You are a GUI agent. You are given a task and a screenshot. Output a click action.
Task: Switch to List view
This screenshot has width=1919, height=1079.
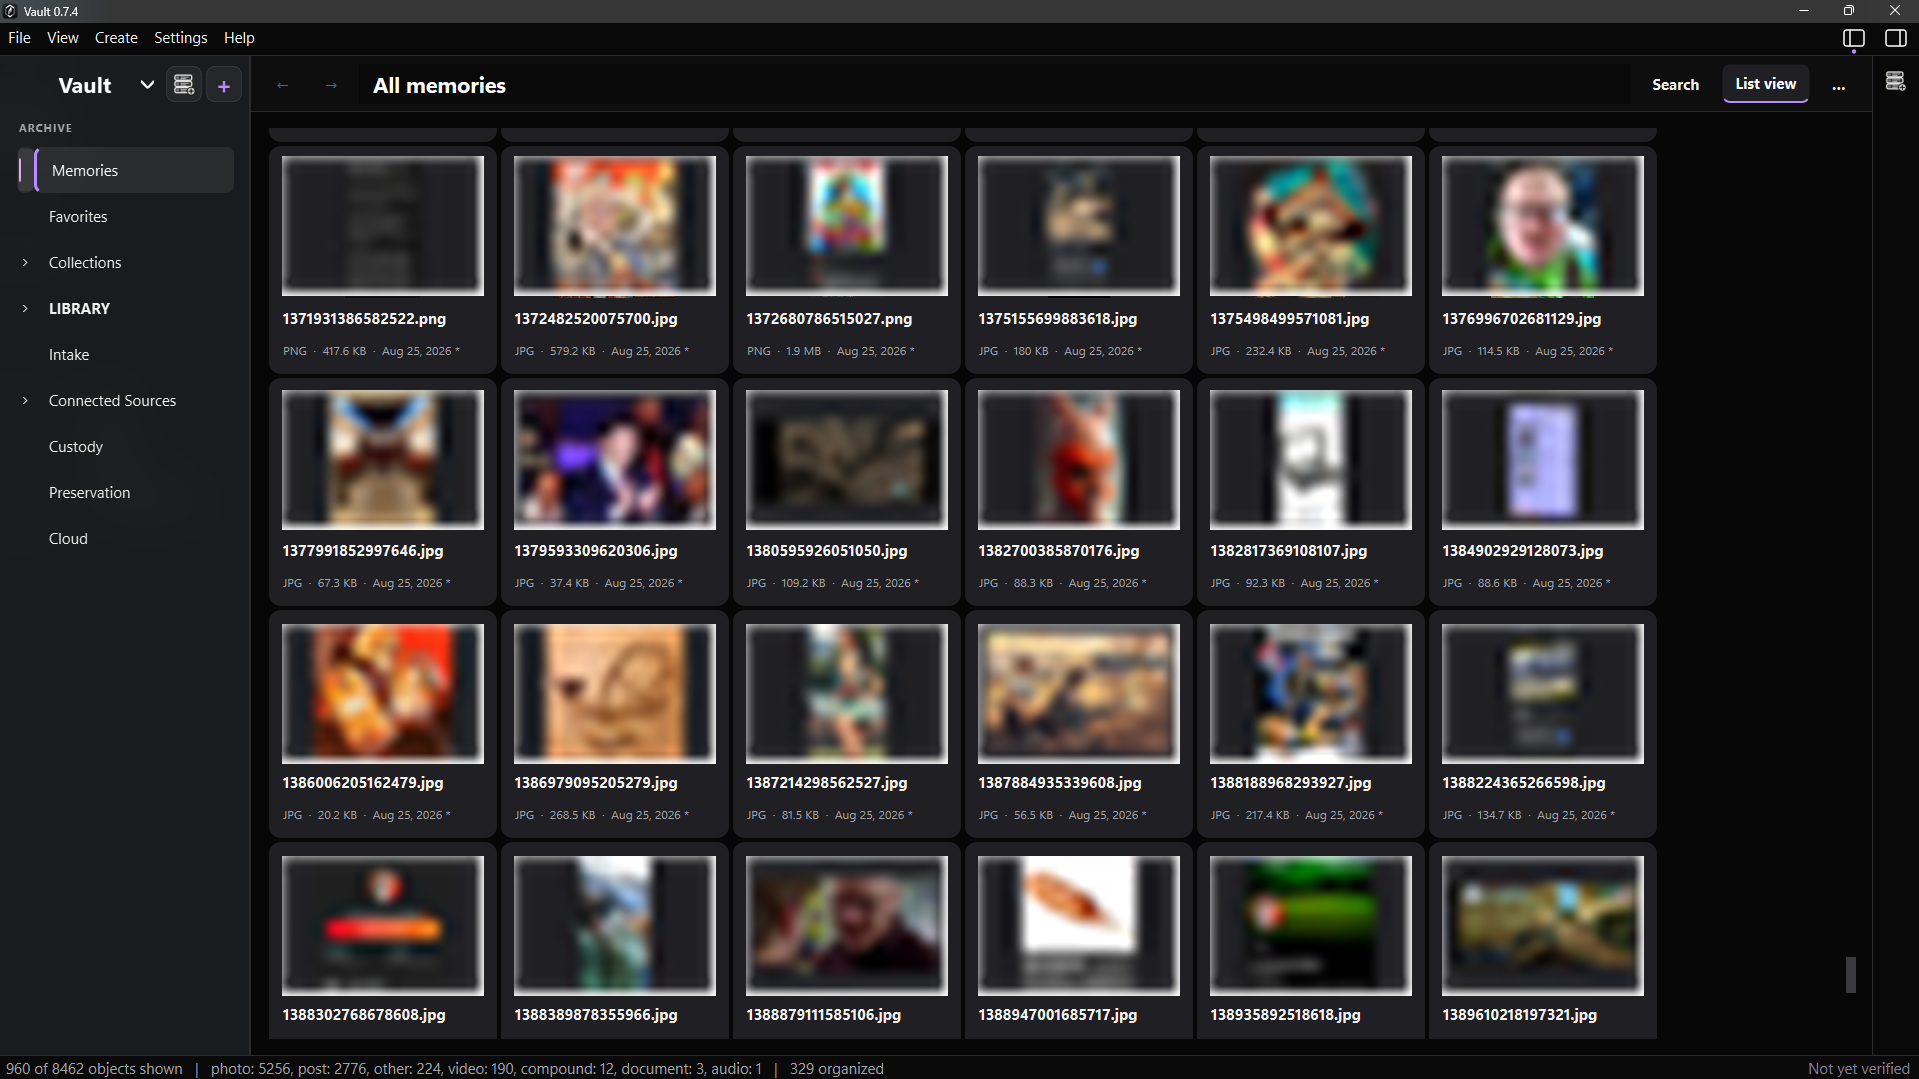click(x=1765, y=84)
